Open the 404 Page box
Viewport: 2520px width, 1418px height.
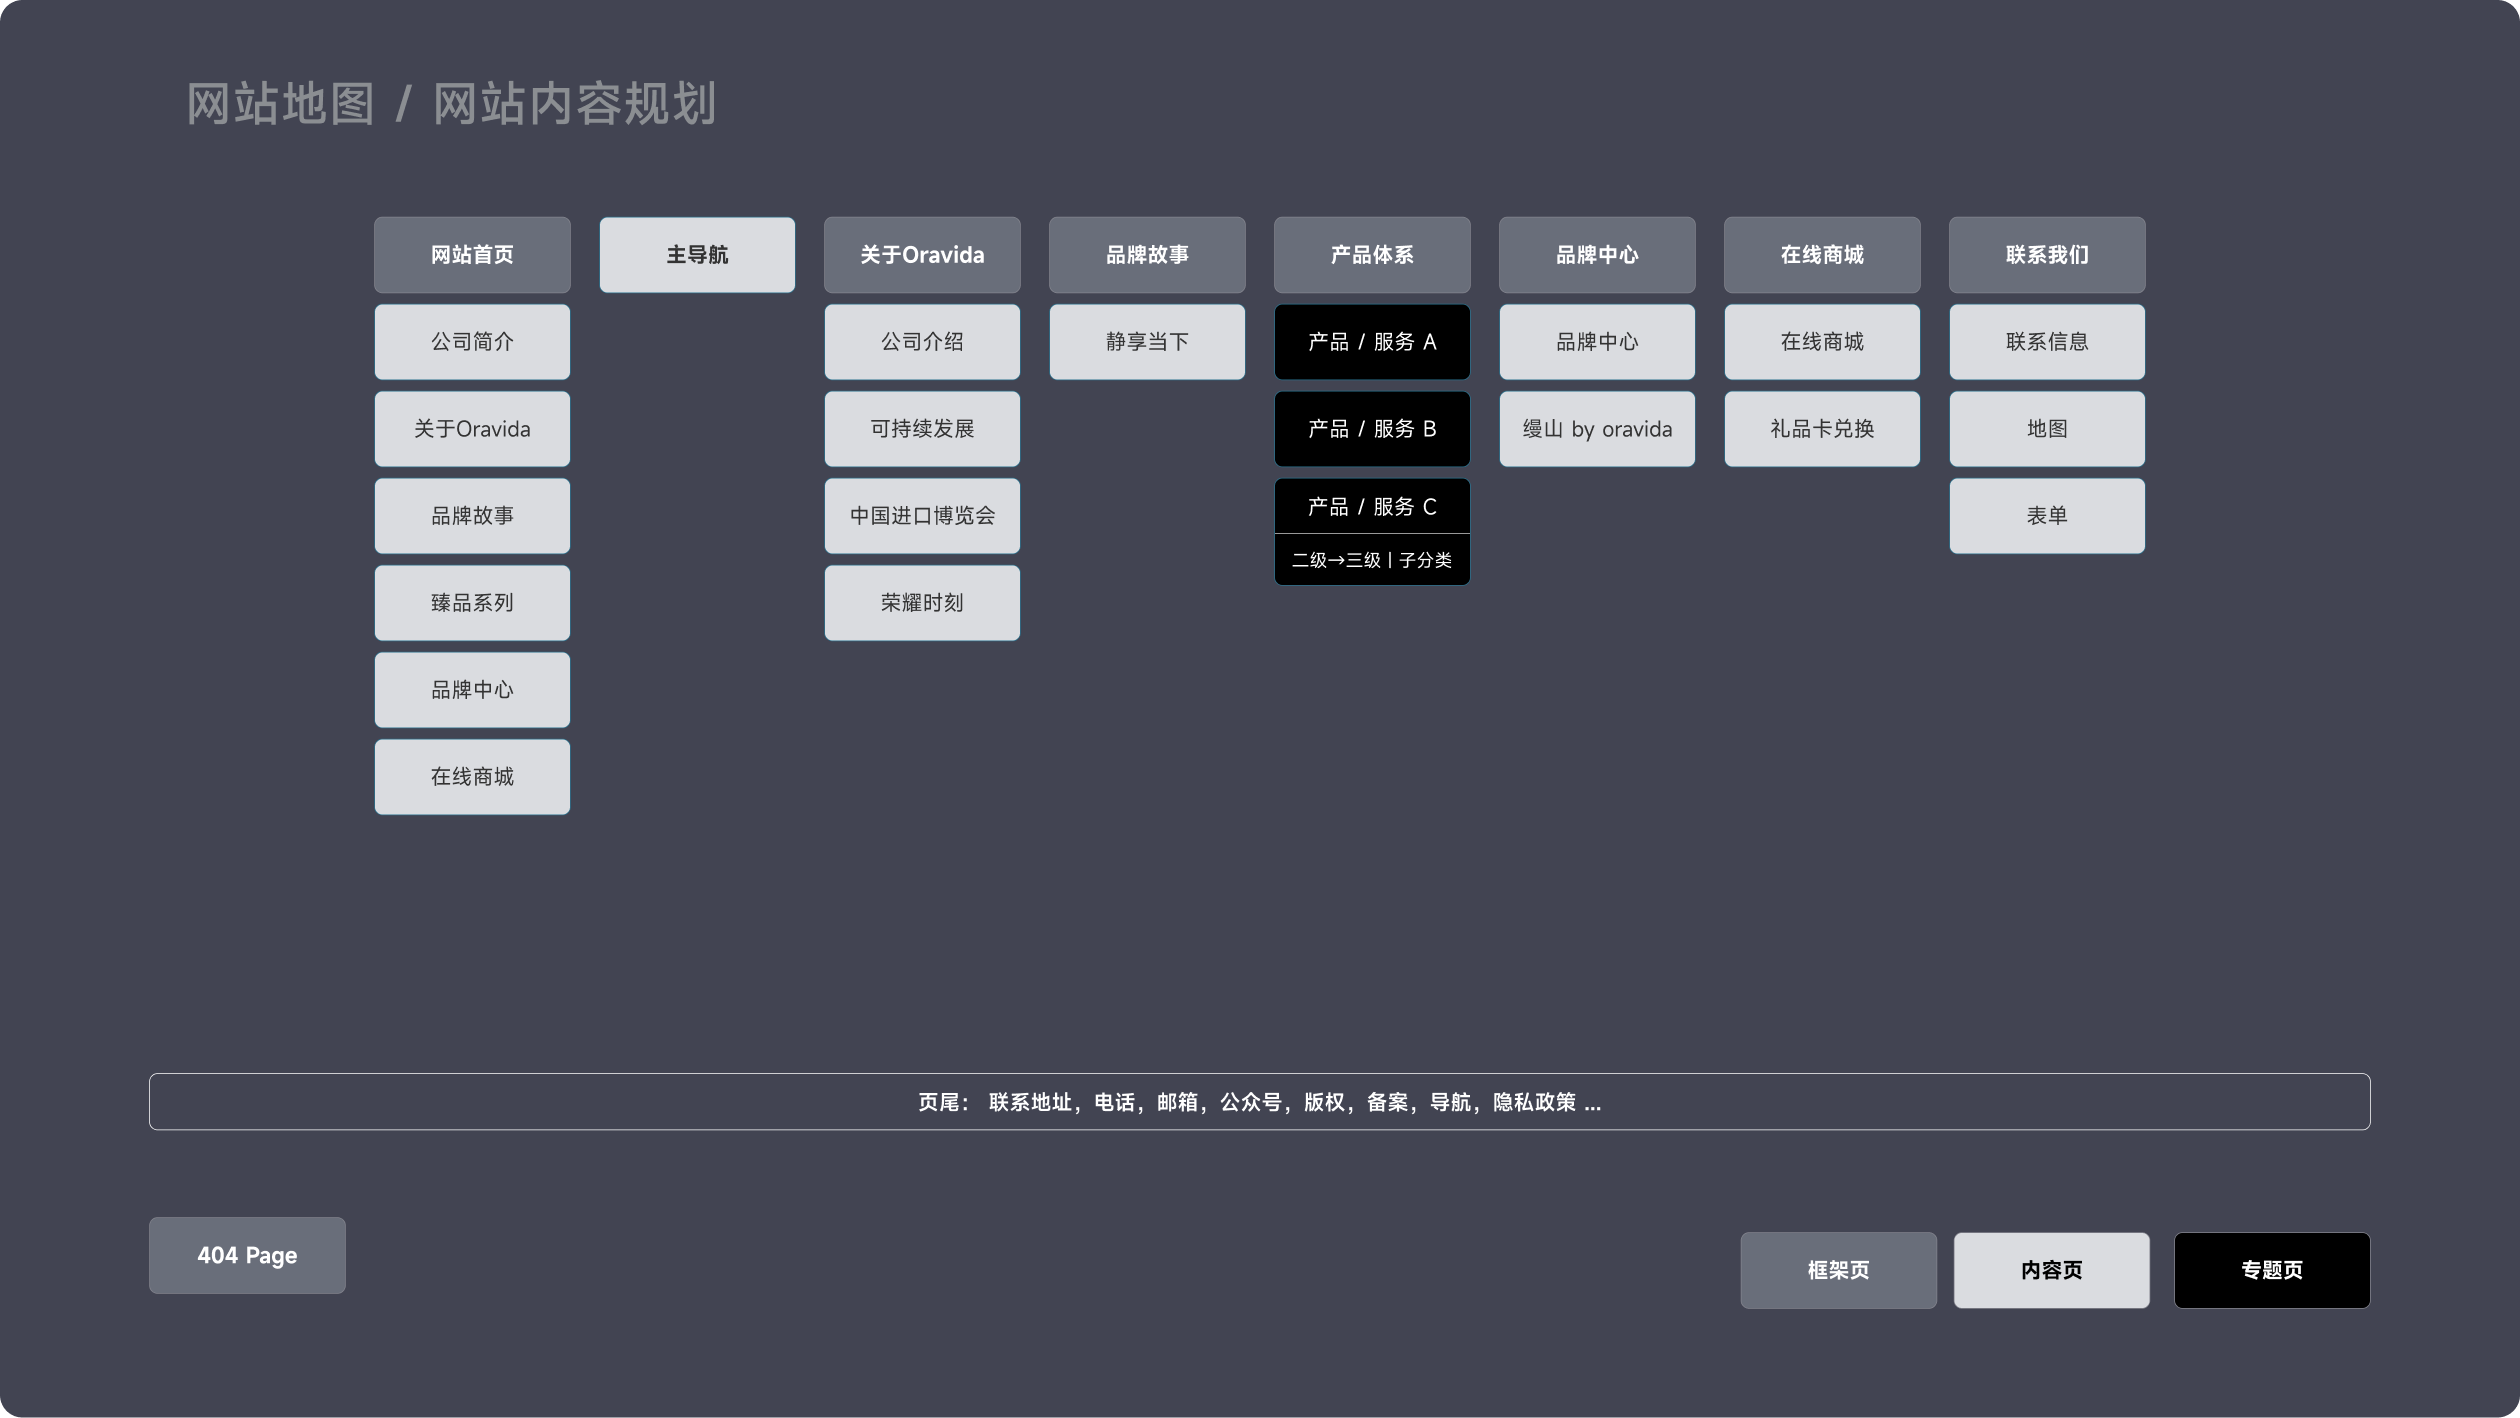coord(247,1255)
